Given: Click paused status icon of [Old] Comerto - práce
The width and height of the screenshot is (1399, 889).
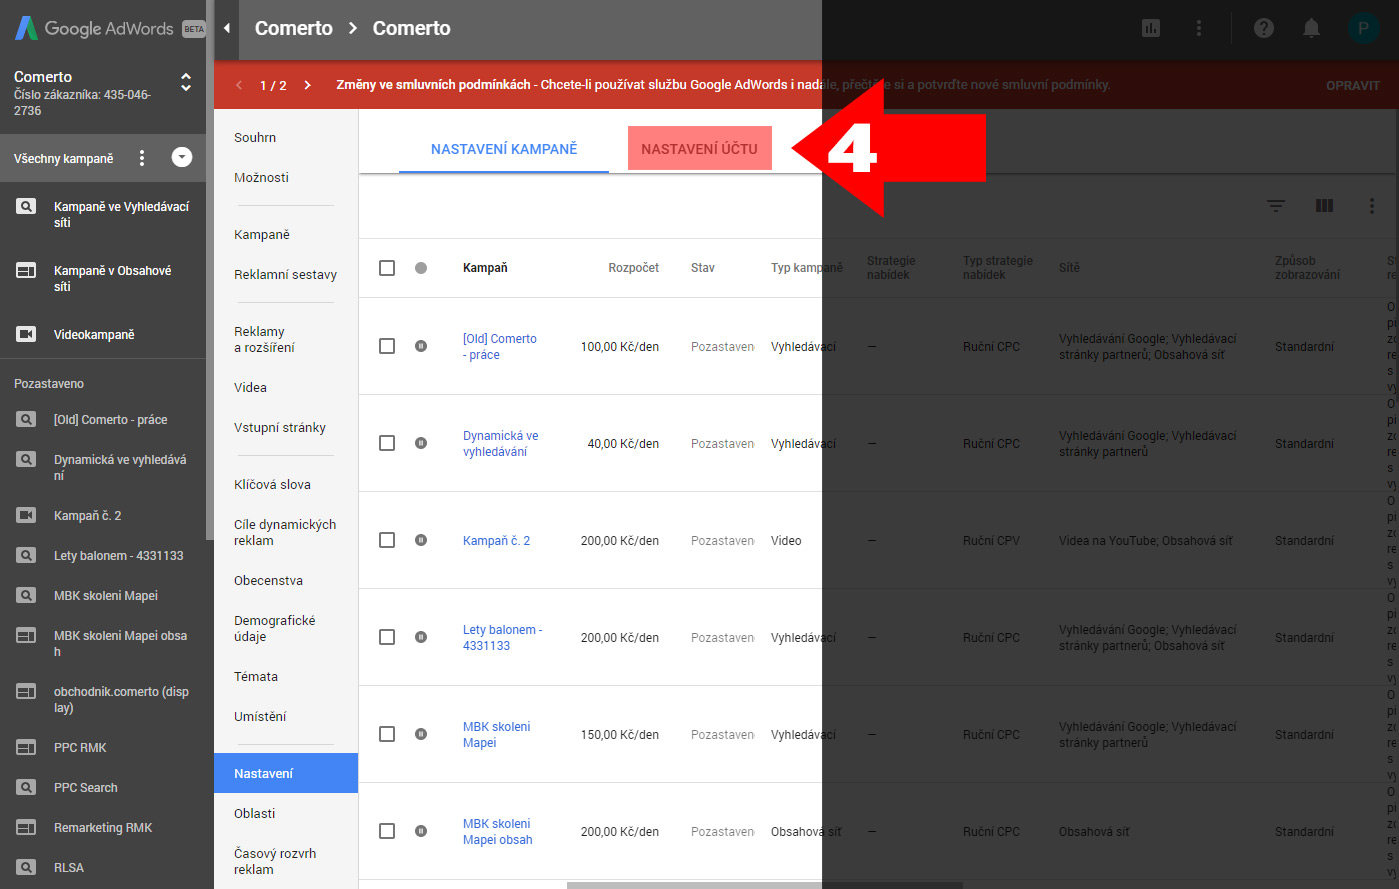Looking at the screenshot, I should tap(421, 346).
